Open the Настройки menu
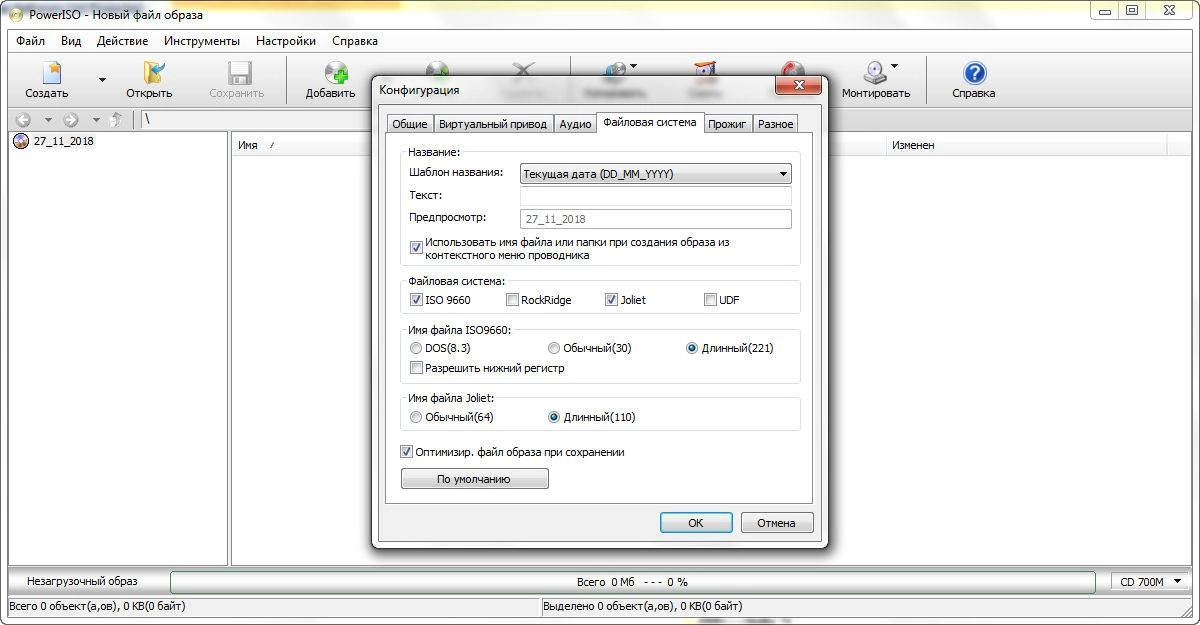 (x=286, y=41)
